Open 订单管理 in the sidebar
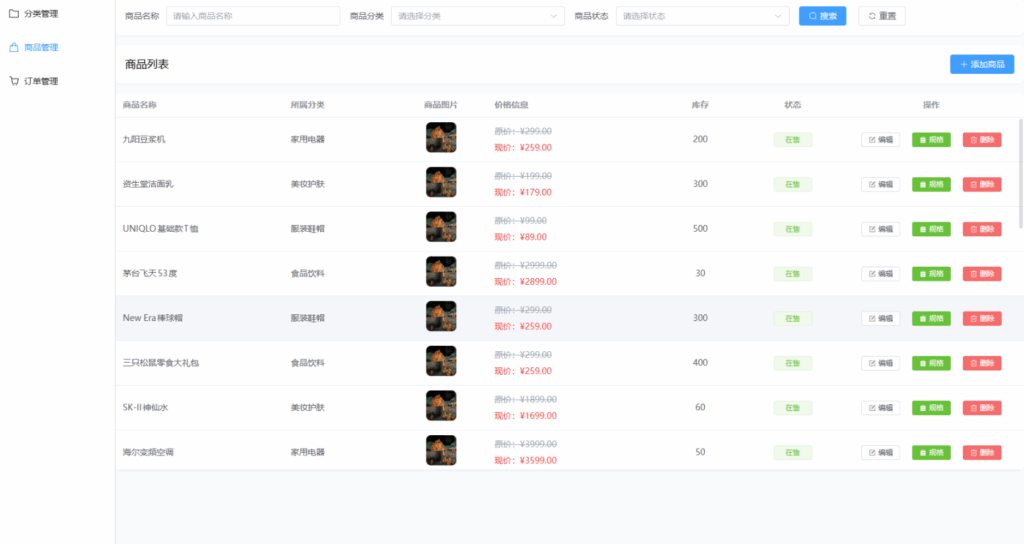This screenshot has width=1024, height=544. coord(40,81)
